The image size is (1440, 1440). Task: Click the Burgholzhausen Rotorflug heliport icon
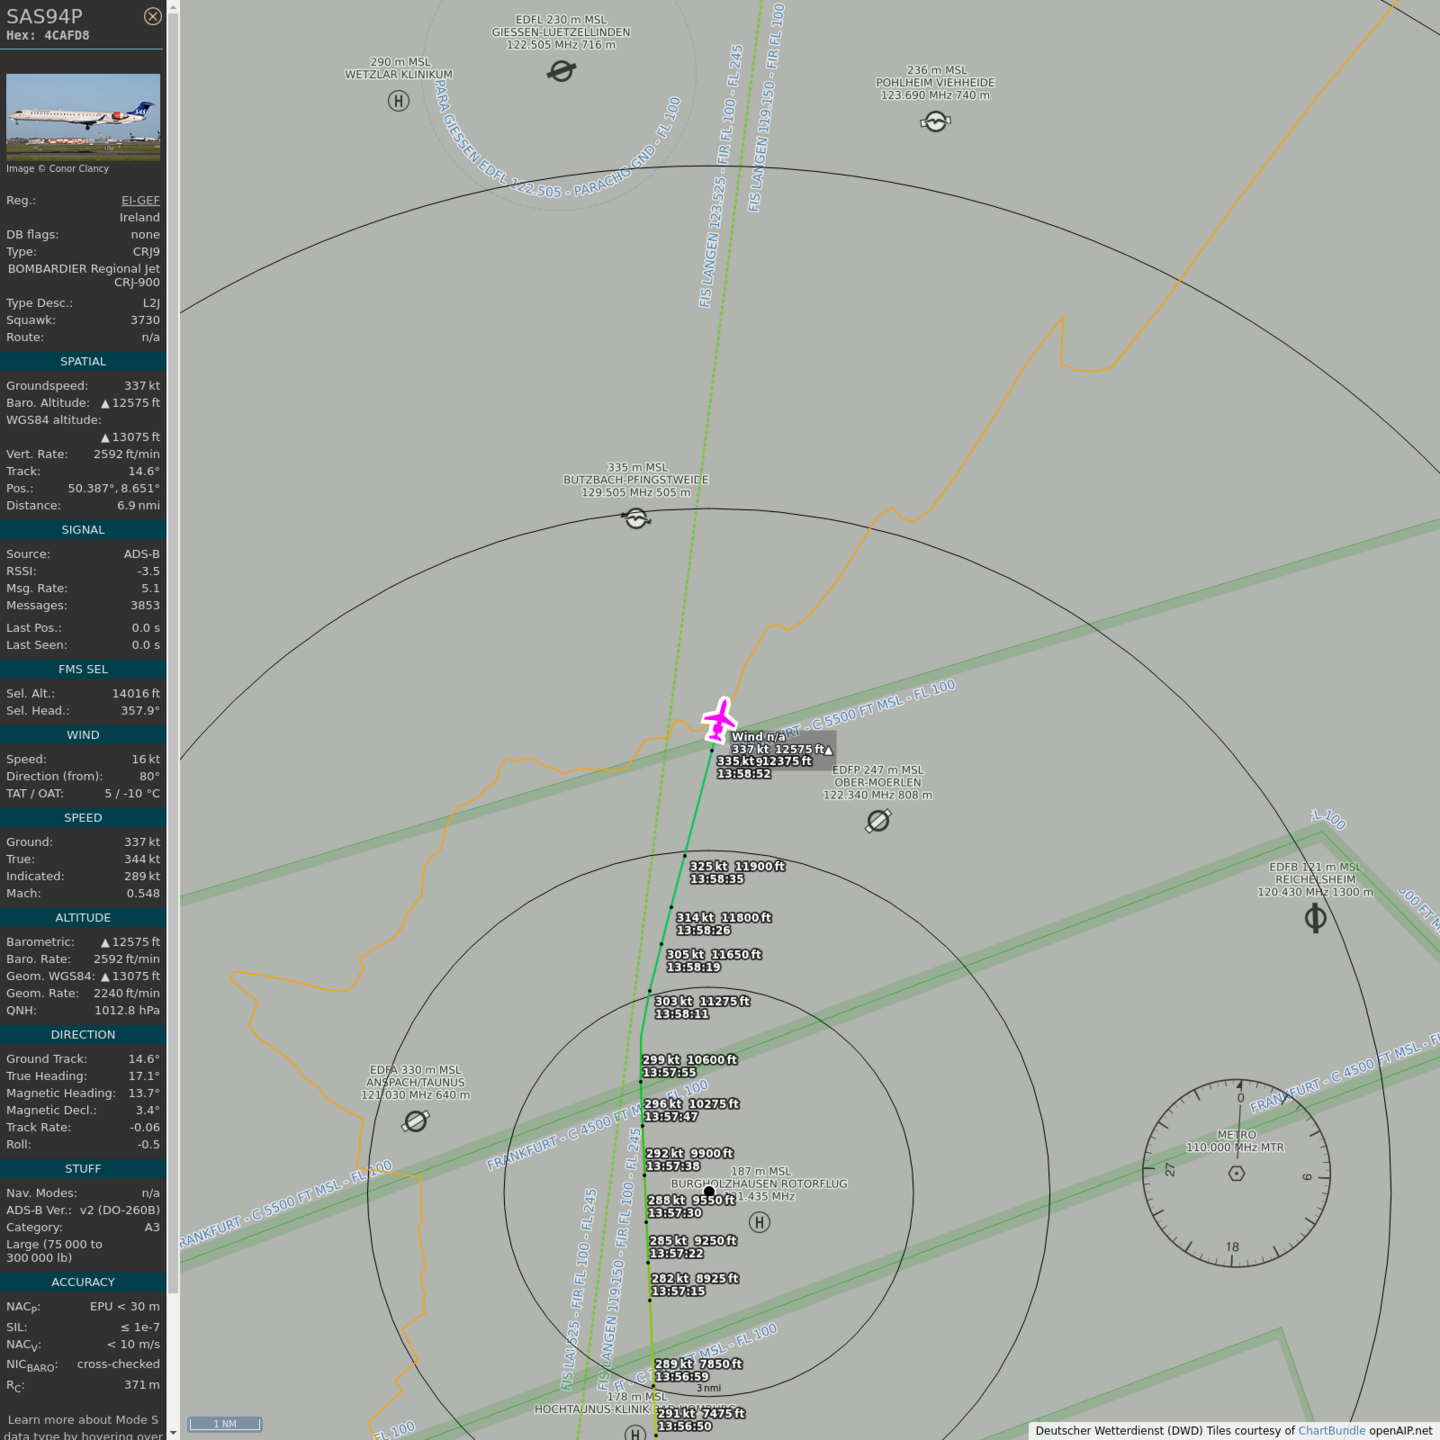[759, 1222]
